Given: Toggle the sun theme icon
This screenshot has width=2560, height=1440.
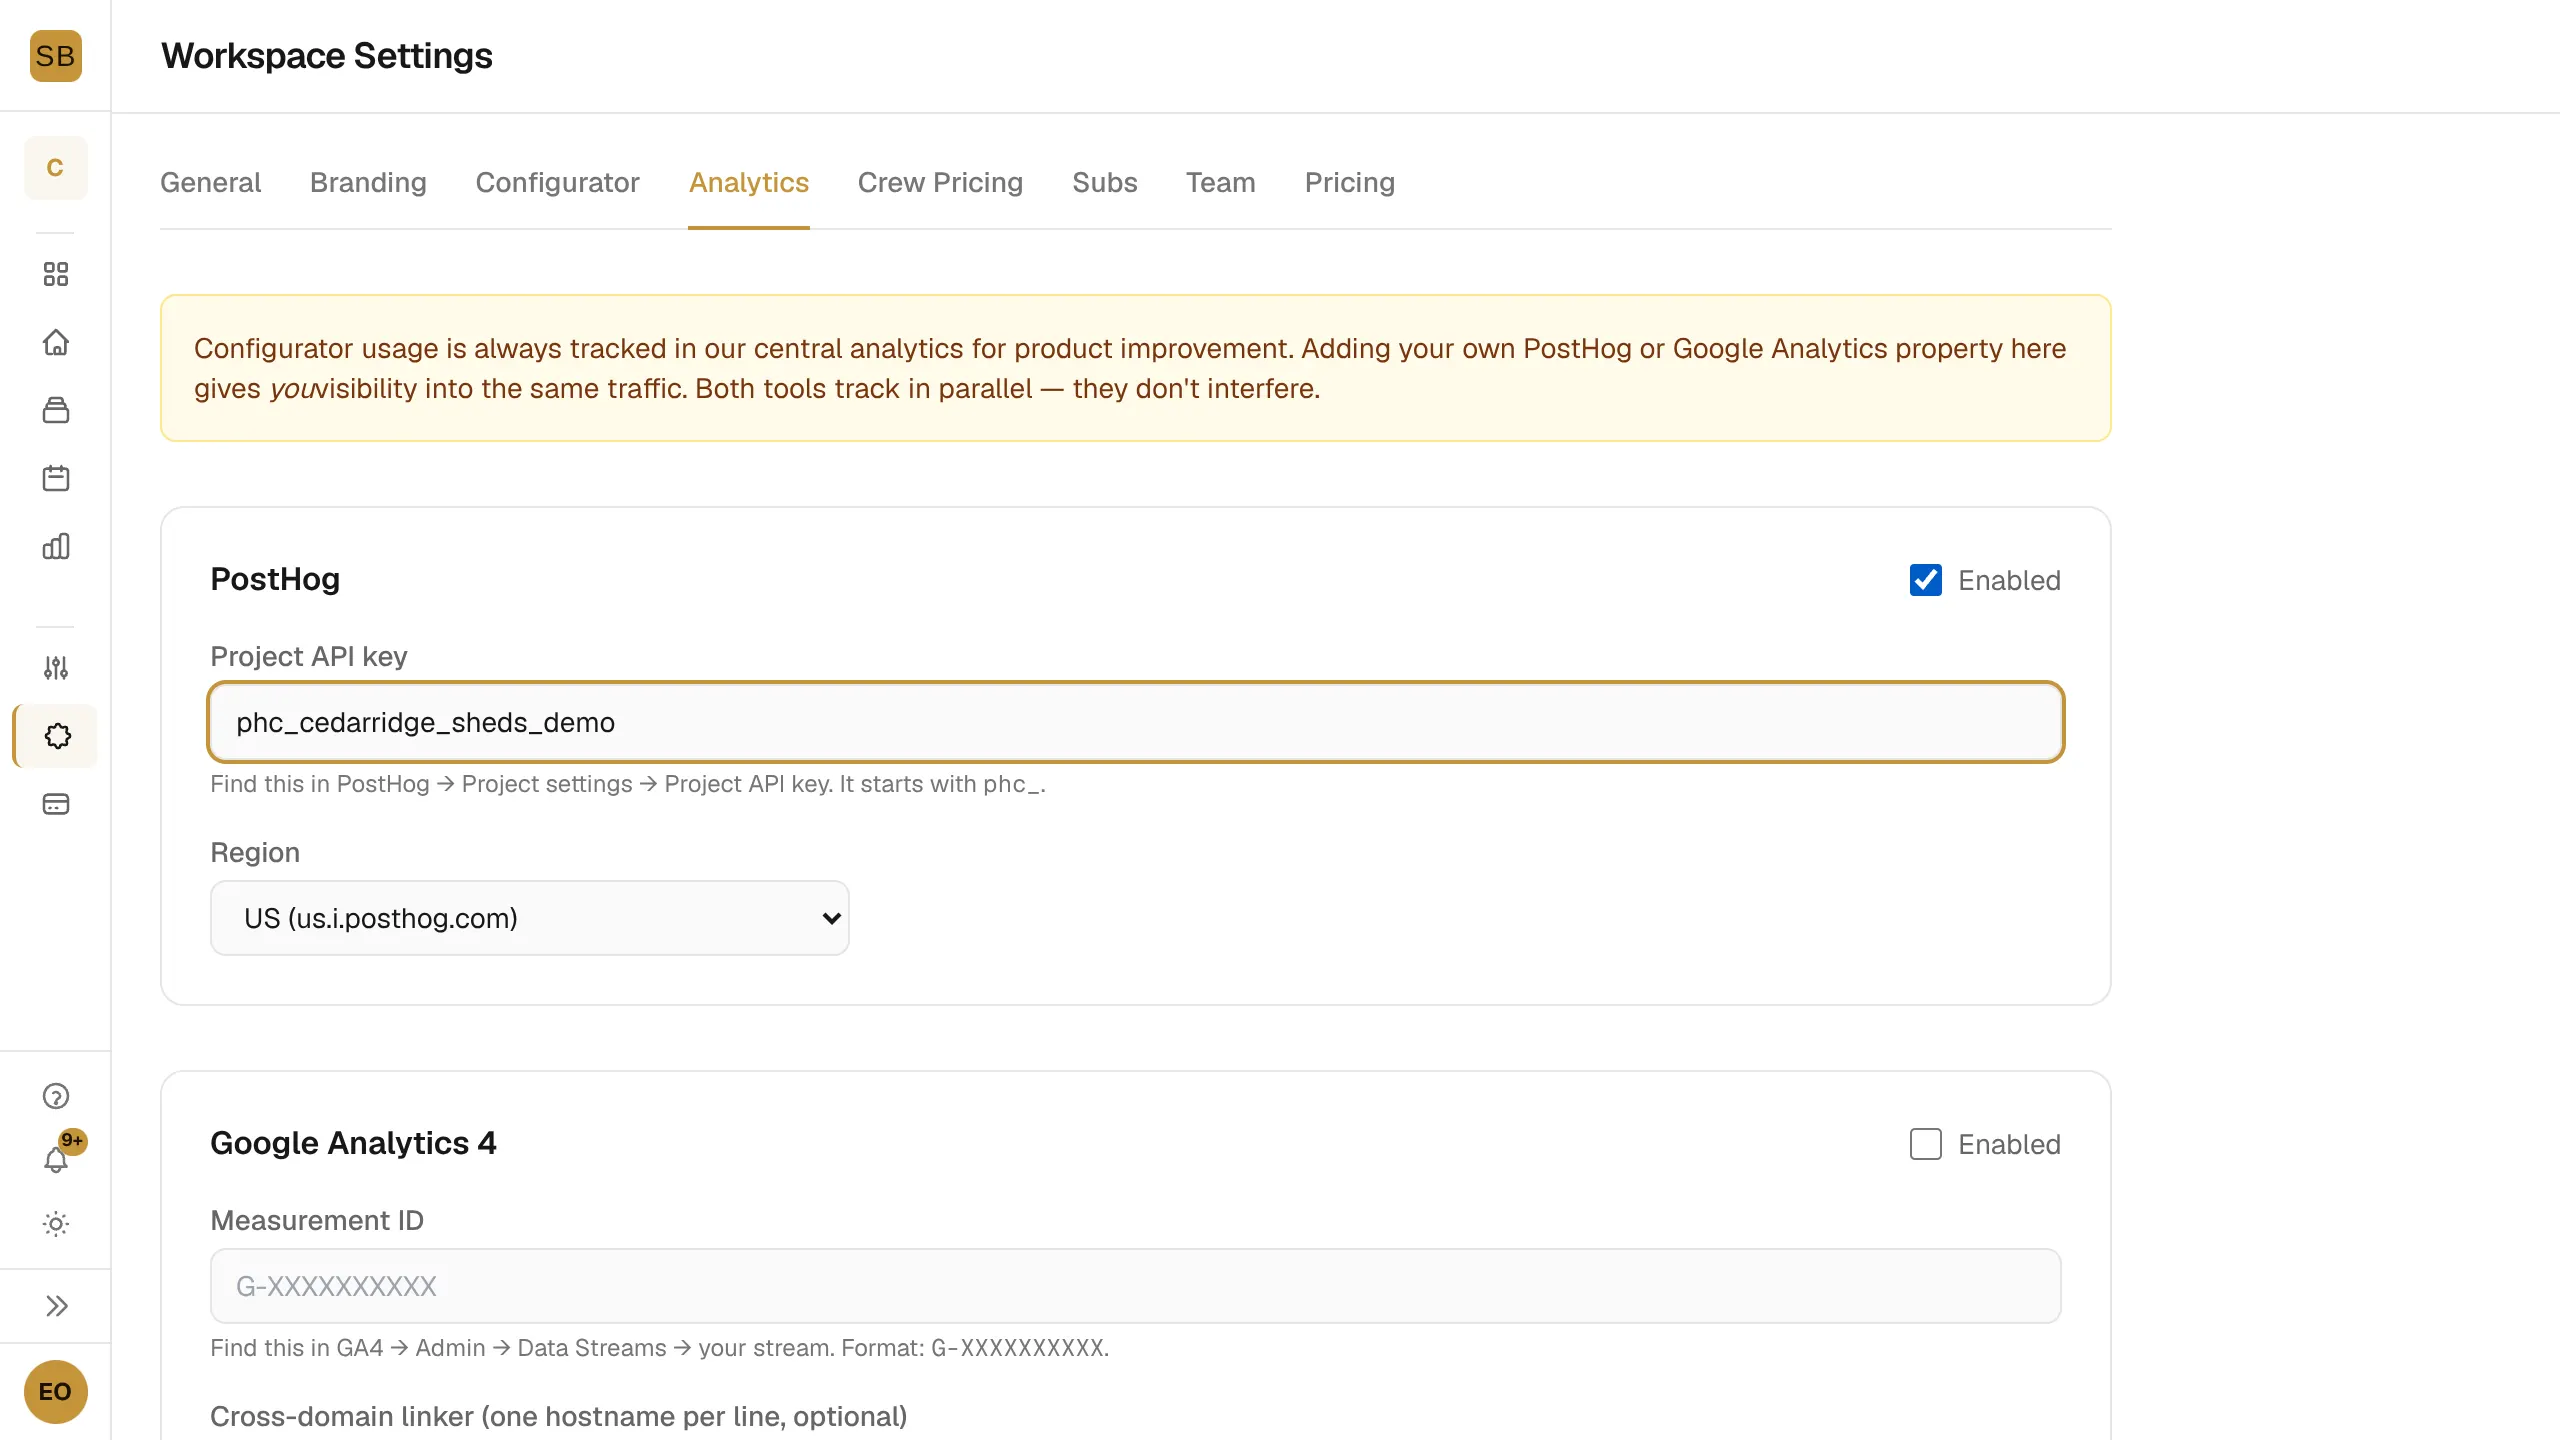Looking at the screenshot, I should click(x=55, y=1224).
